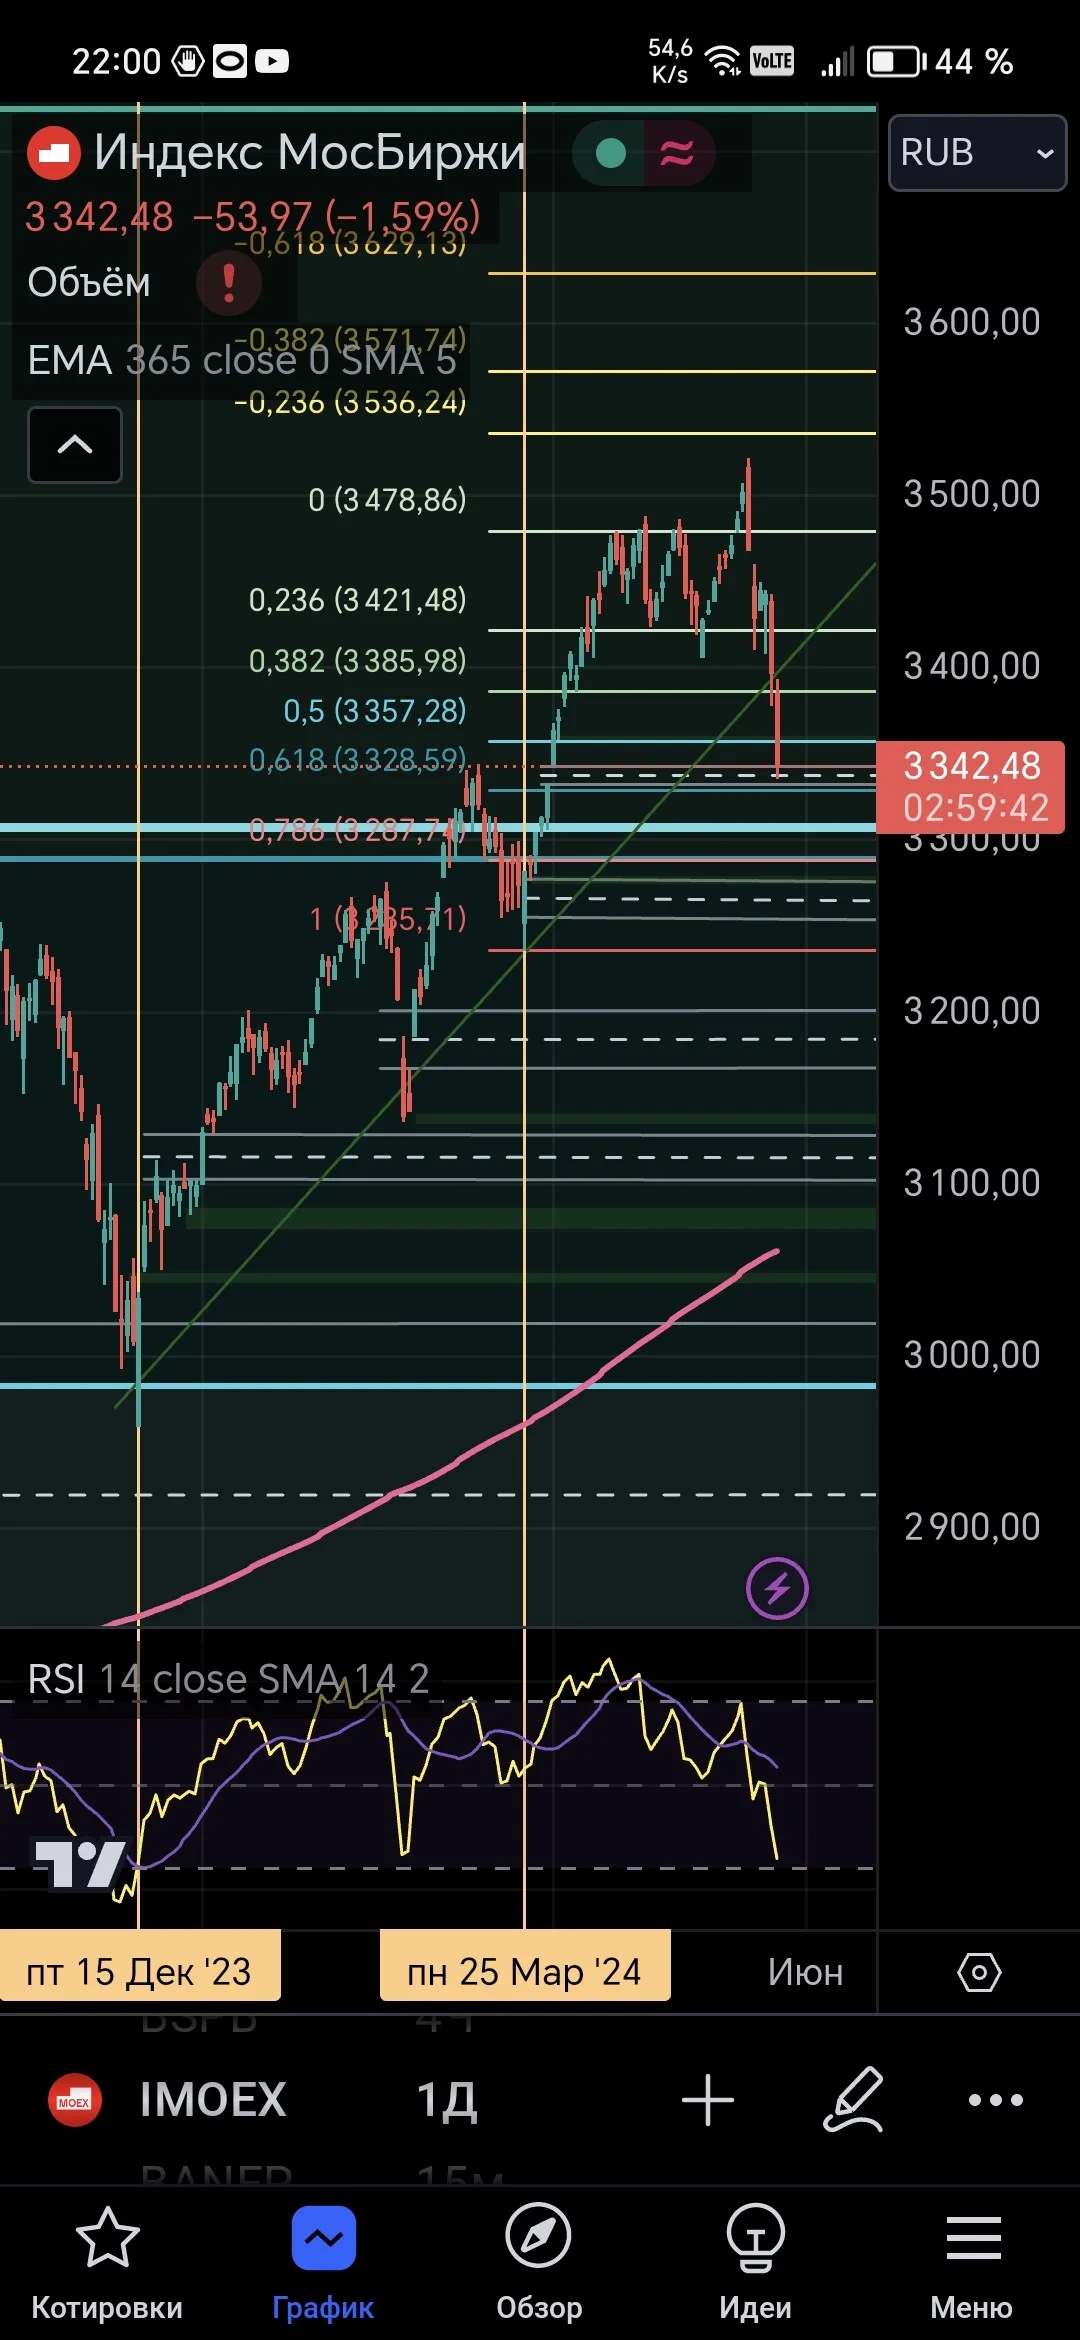Image resolution: width=1080 pixels, height=2340 pixels.
Task: Open the three-dots more options menu
Action: pos(996,2099)
